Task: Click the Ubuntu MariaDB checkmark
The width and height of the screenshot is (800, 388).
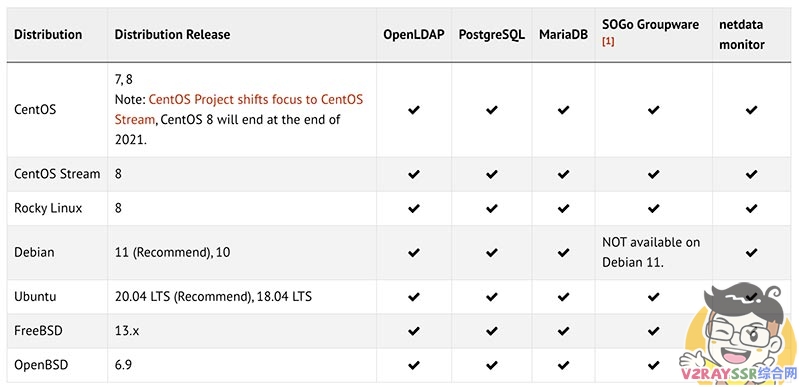Action: [x=563, y=296]
